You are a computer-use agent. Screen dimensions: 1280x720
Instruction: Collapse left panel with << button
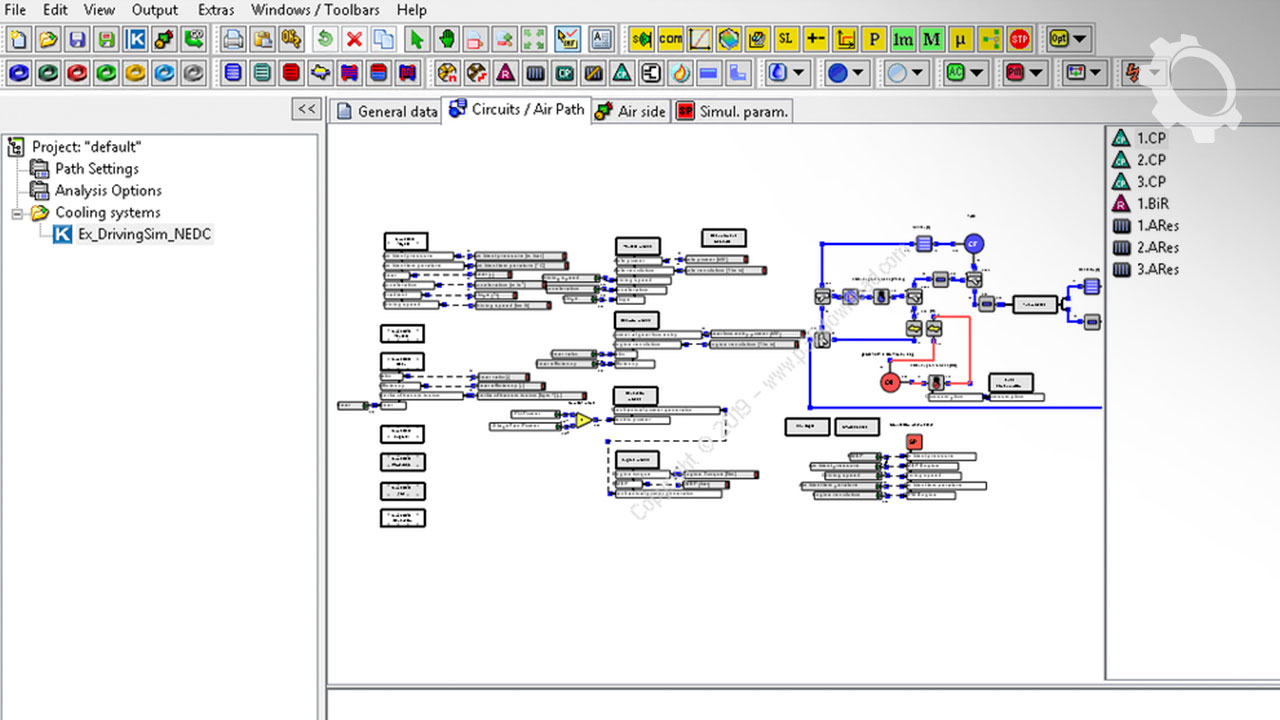306,109
